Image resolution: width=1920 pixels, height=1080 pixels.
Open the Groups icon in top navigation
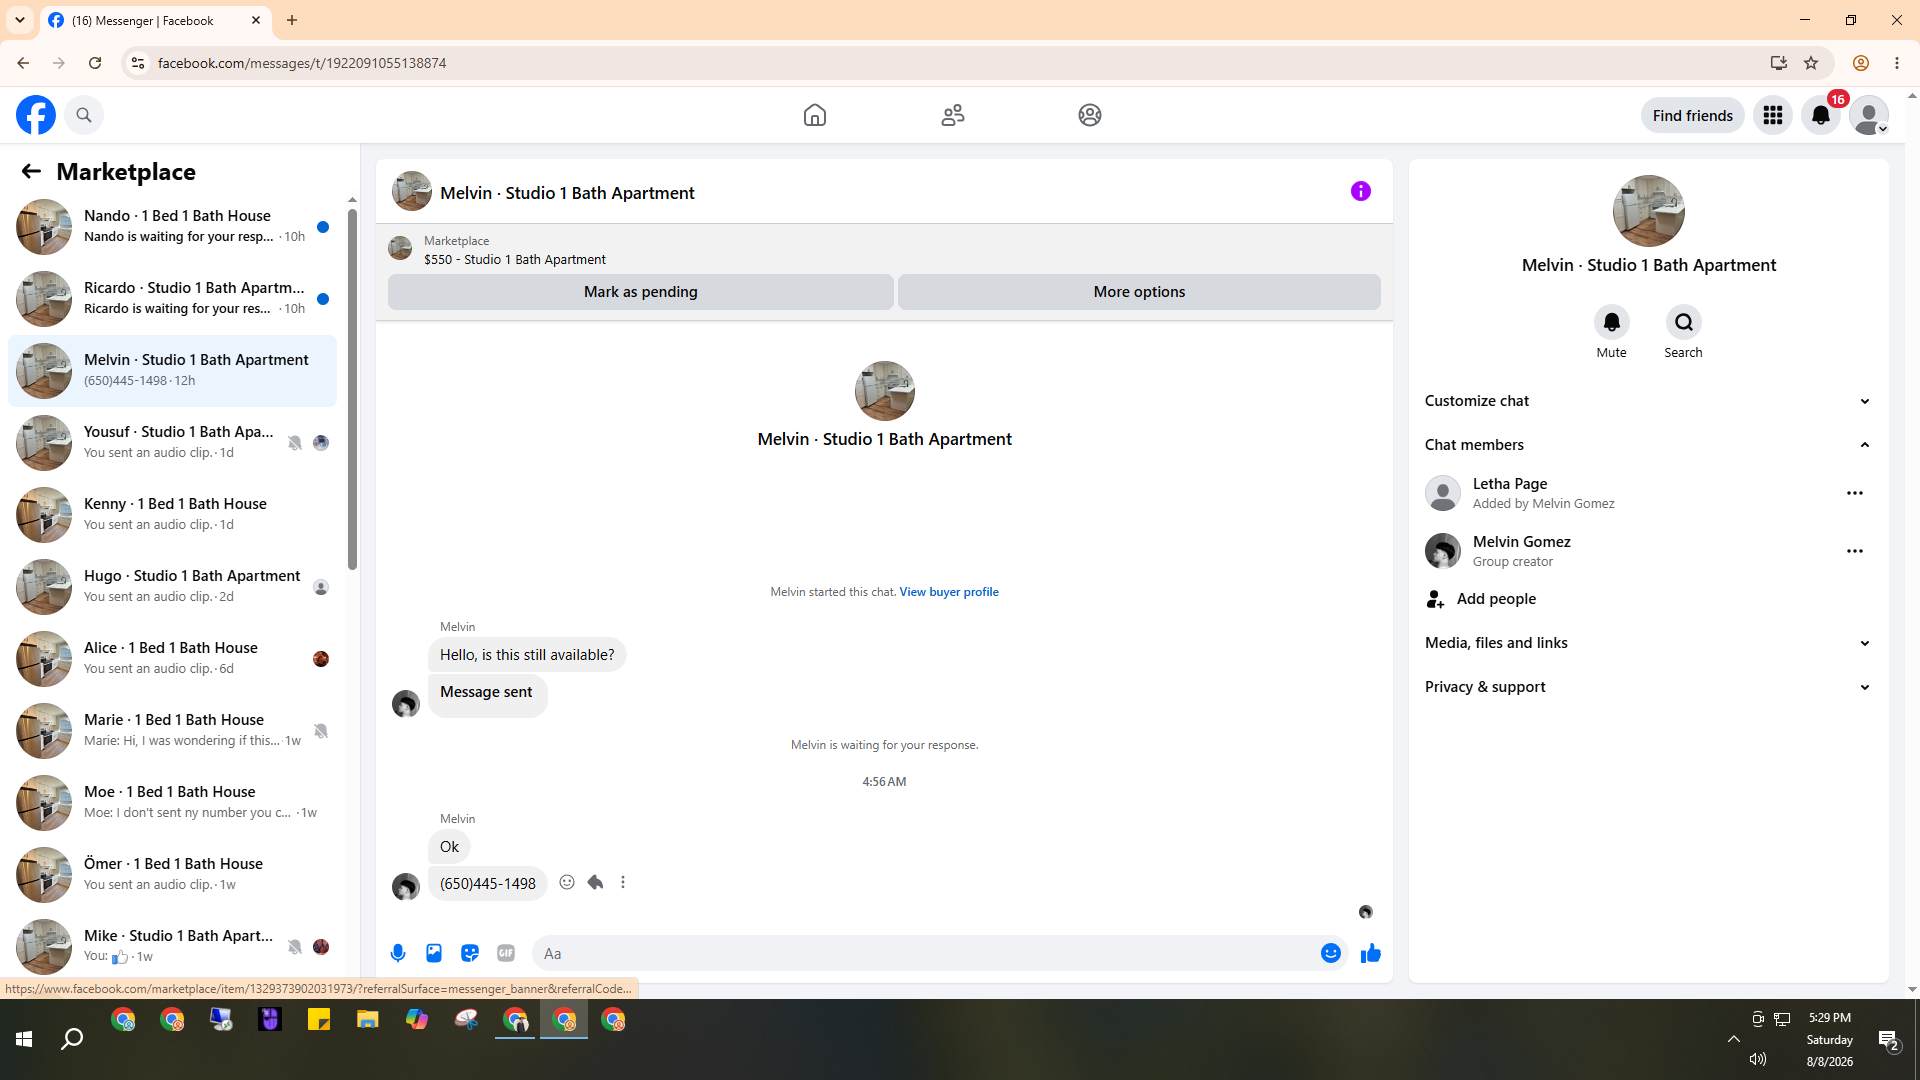click(1090, 115)
